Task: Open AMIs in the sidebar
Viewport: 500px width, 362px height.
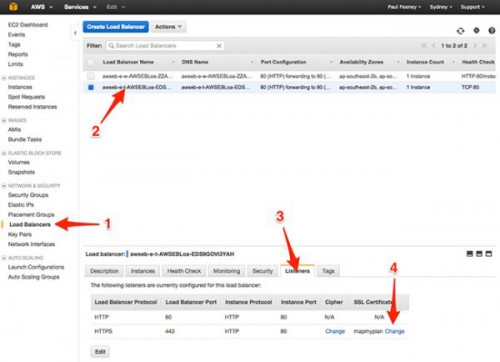Action: point(14,130)
